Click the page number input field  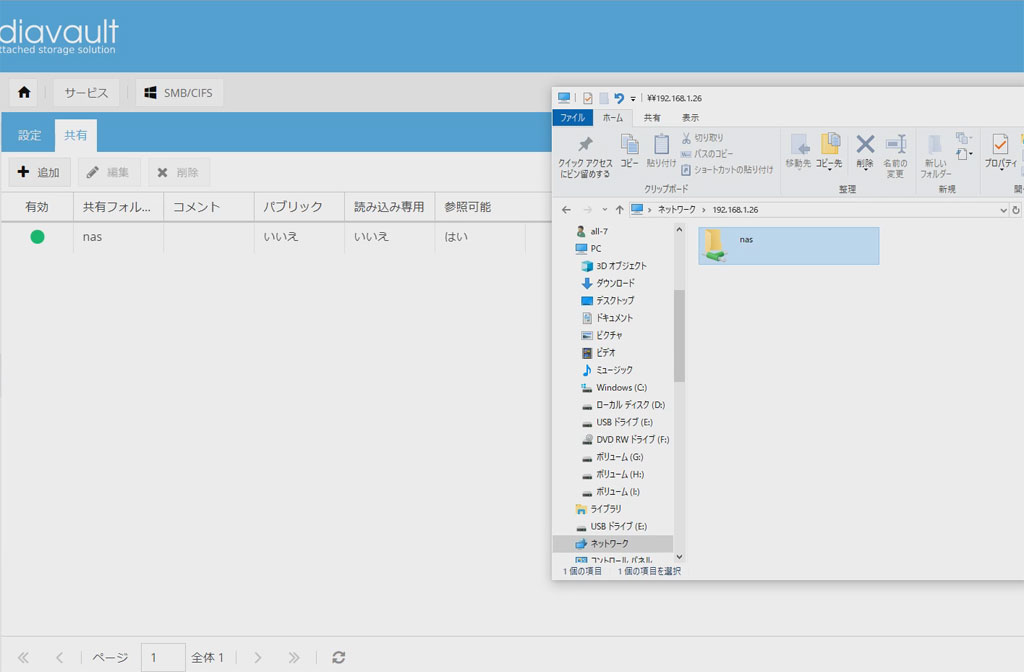pyautogui.click(x=162, y=657)
